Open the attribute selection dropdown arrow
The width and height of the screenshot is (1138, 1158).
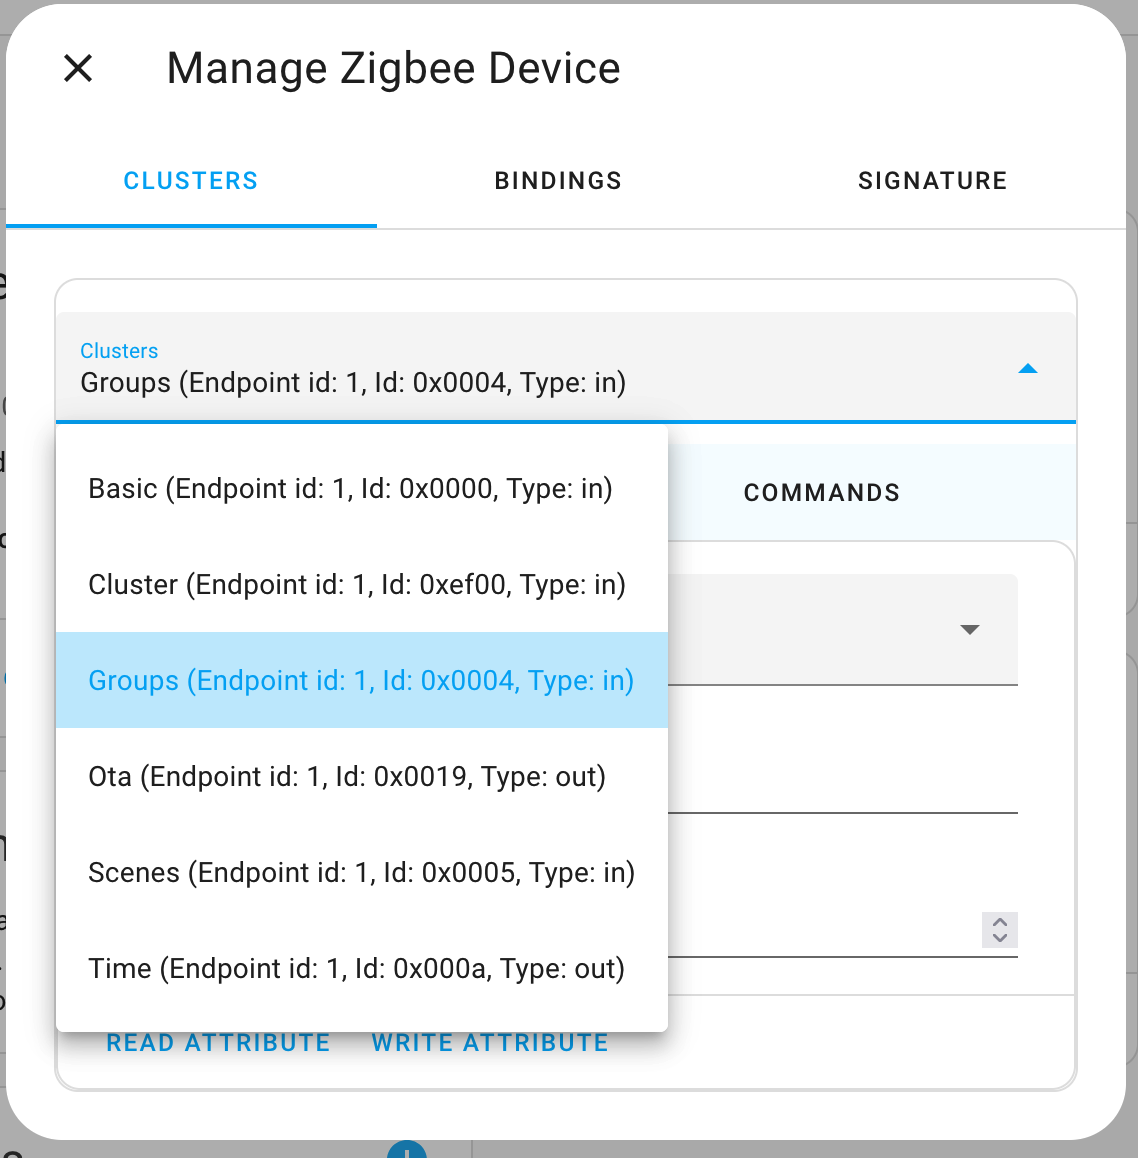coord(969,630)
